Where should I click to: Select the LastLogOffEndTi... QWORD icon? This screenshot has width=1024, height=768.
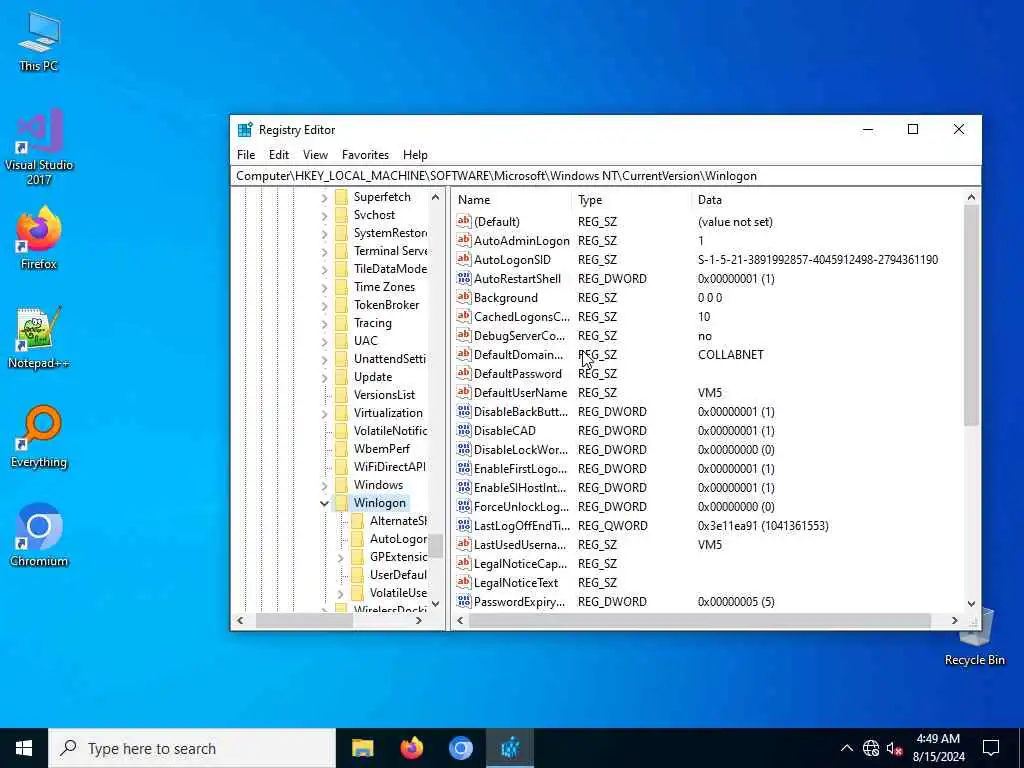[464, 525]
